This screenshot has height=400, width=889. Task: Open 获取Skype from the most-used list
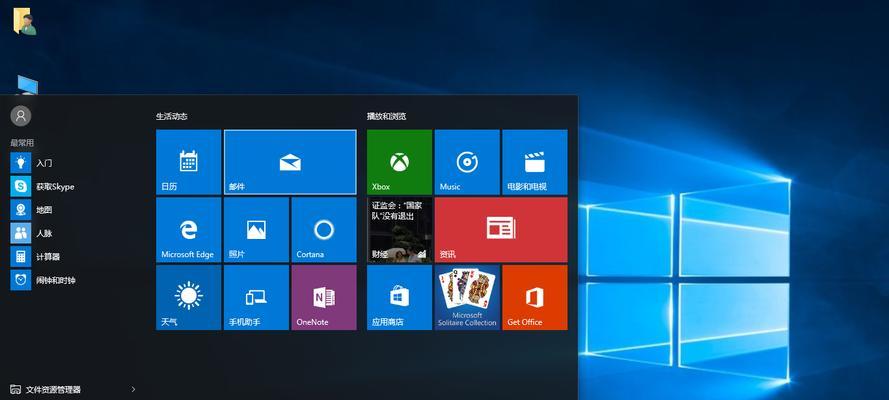coord(74,186)
